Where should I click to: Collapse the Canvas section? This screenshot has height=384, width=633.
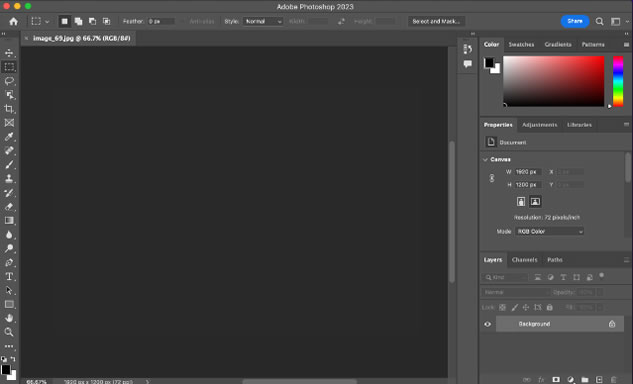(x=485, y=159)
